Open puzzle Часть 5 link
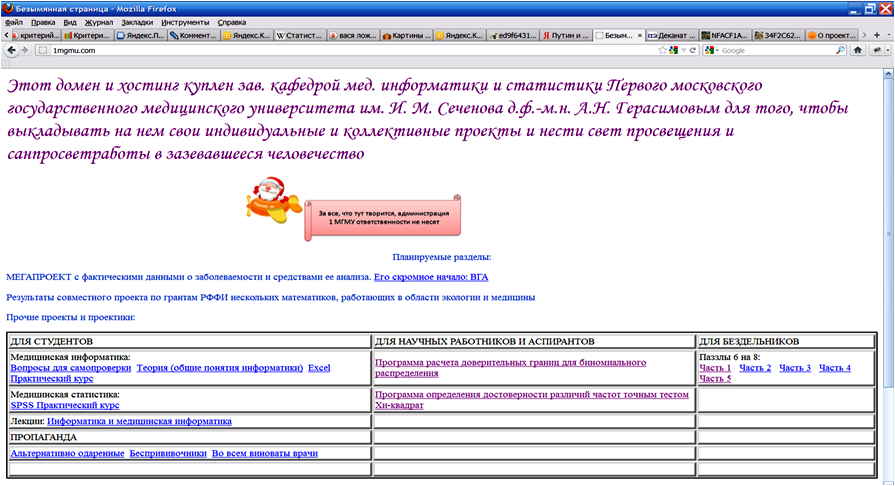Image resolution: width=895 pixels, height=486 pixels. 715,379
